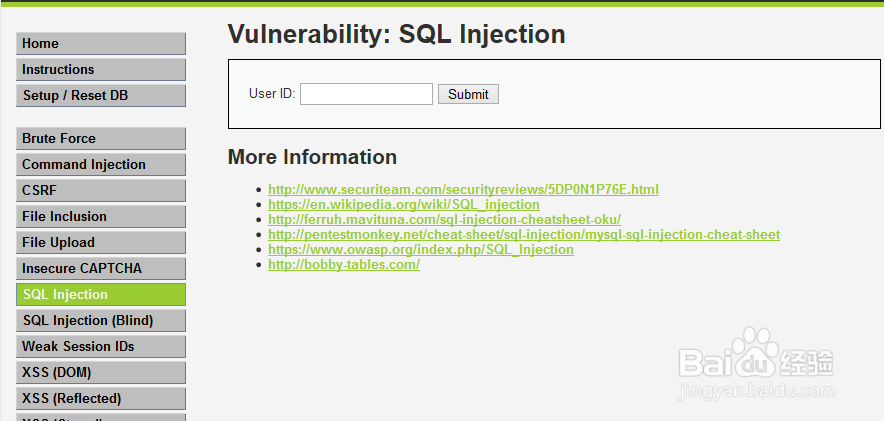The width and height of the screenshot is (884, 421).
Task: Open the Command Injection page
Action: pos(101,164)
